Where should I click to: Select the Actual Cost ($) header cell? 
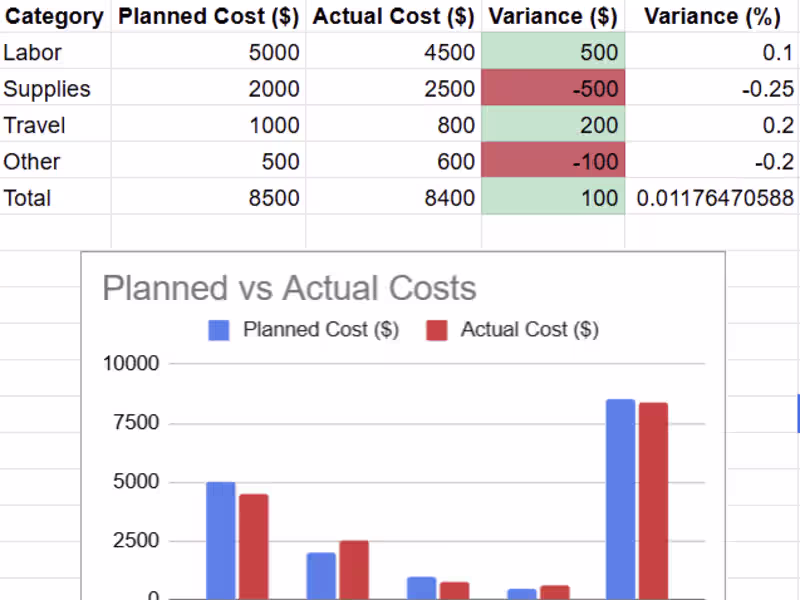tap(393, 16)
